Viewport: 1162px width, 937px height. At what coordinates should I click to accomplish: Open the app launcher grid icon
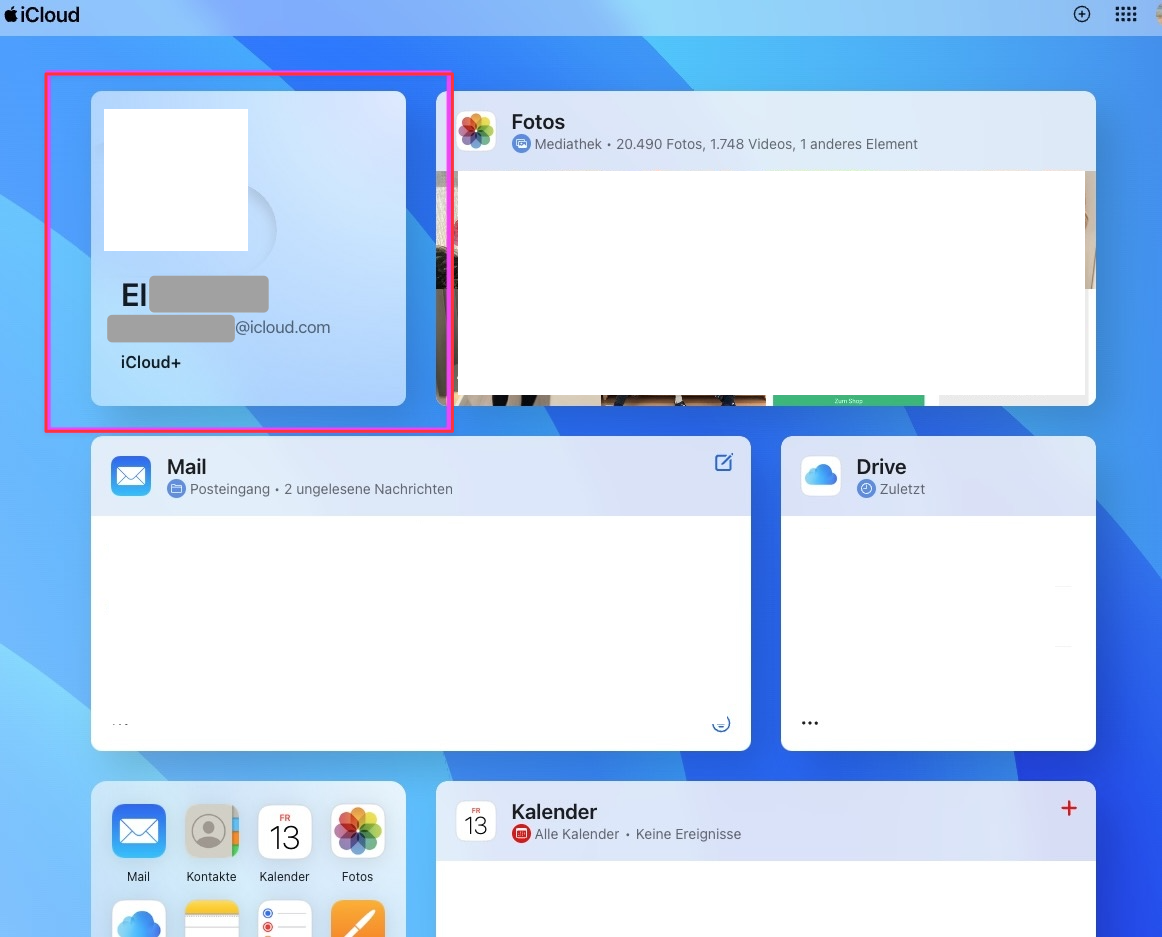tap(1125, 14)
